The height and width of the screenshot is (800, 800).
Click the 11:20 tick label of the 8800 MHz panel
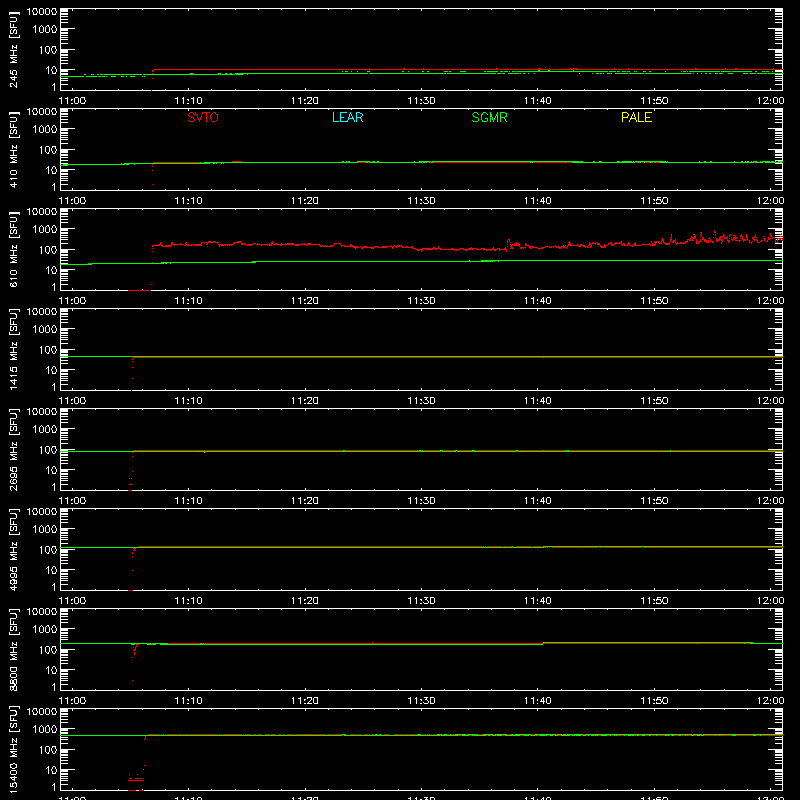click(x=305, y=701)
